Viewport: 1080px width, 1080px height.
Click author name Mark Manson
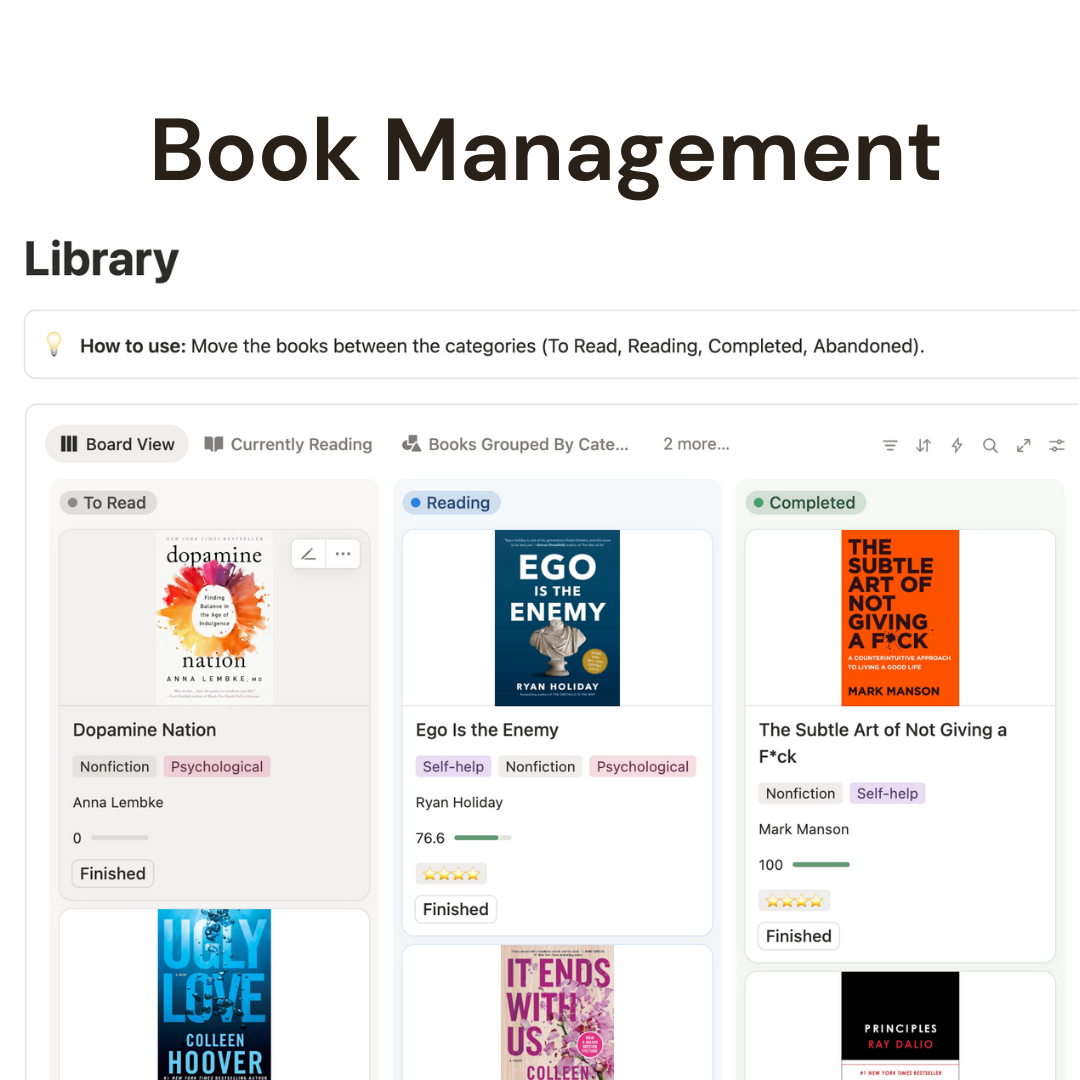pos(804,829)
